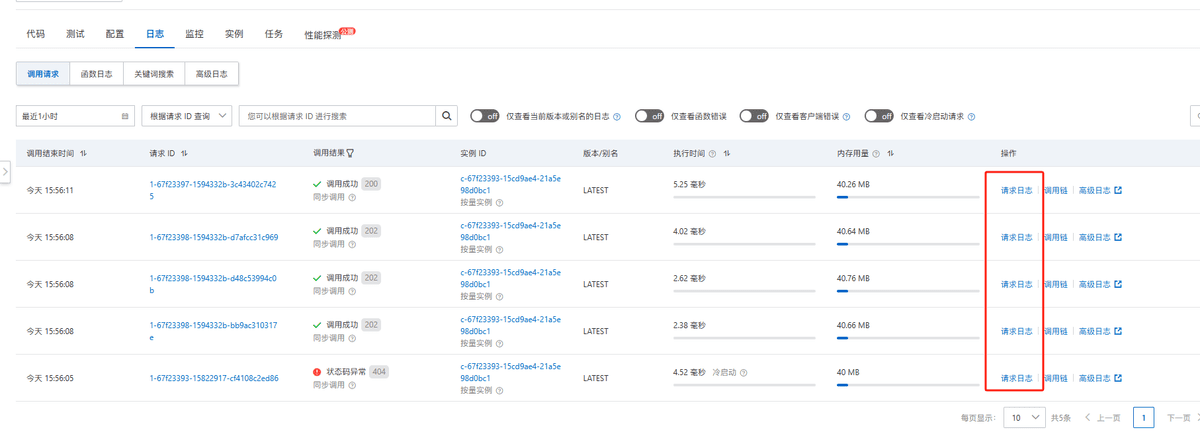
Task: Open the 调用结果 filter icon
Action: point(350,153)
